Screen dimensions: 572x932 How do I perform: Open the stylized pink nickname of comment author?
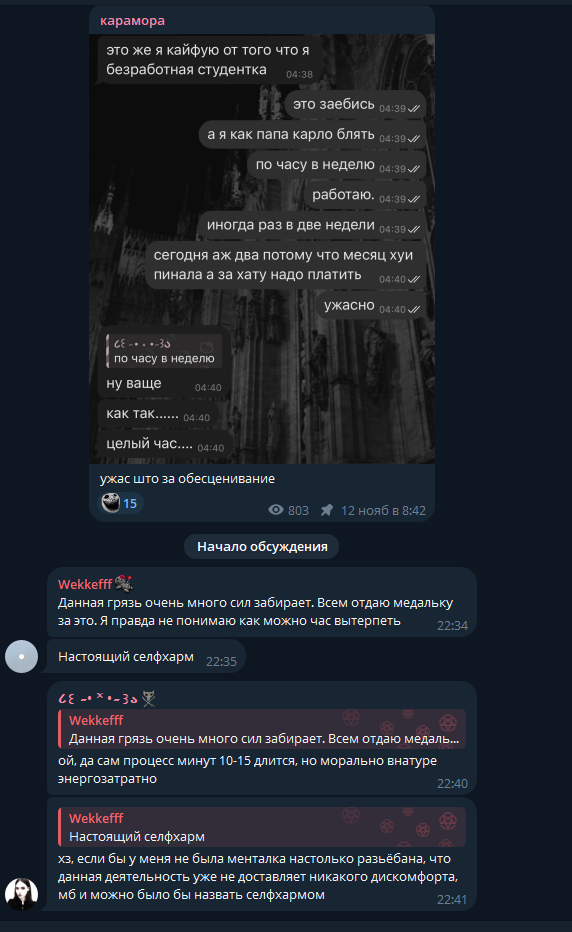tap(98, 698)
